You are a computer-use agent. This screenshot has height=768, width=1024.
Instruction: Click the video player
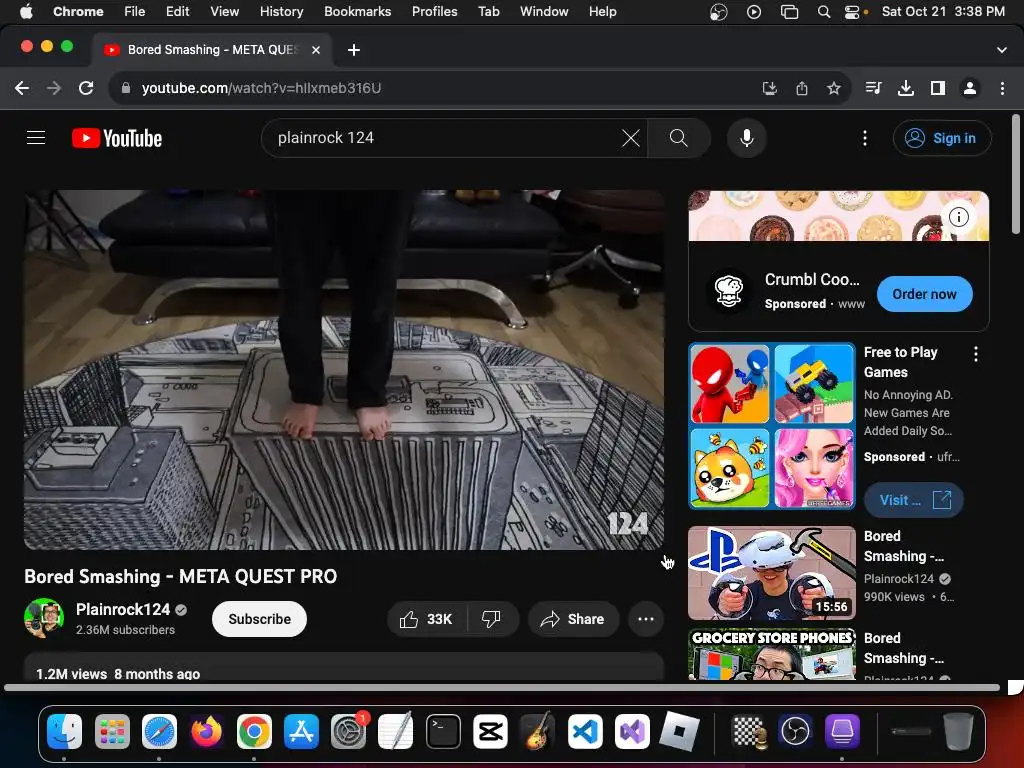344,370
